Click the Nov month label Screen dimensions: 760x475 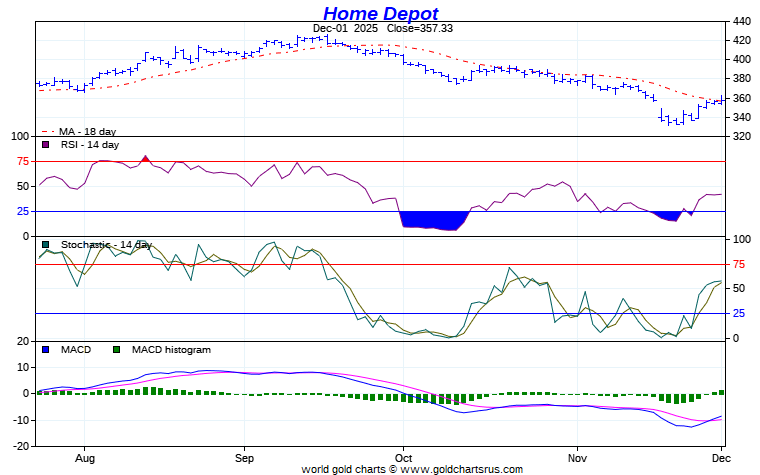click(x=577, y=458)
